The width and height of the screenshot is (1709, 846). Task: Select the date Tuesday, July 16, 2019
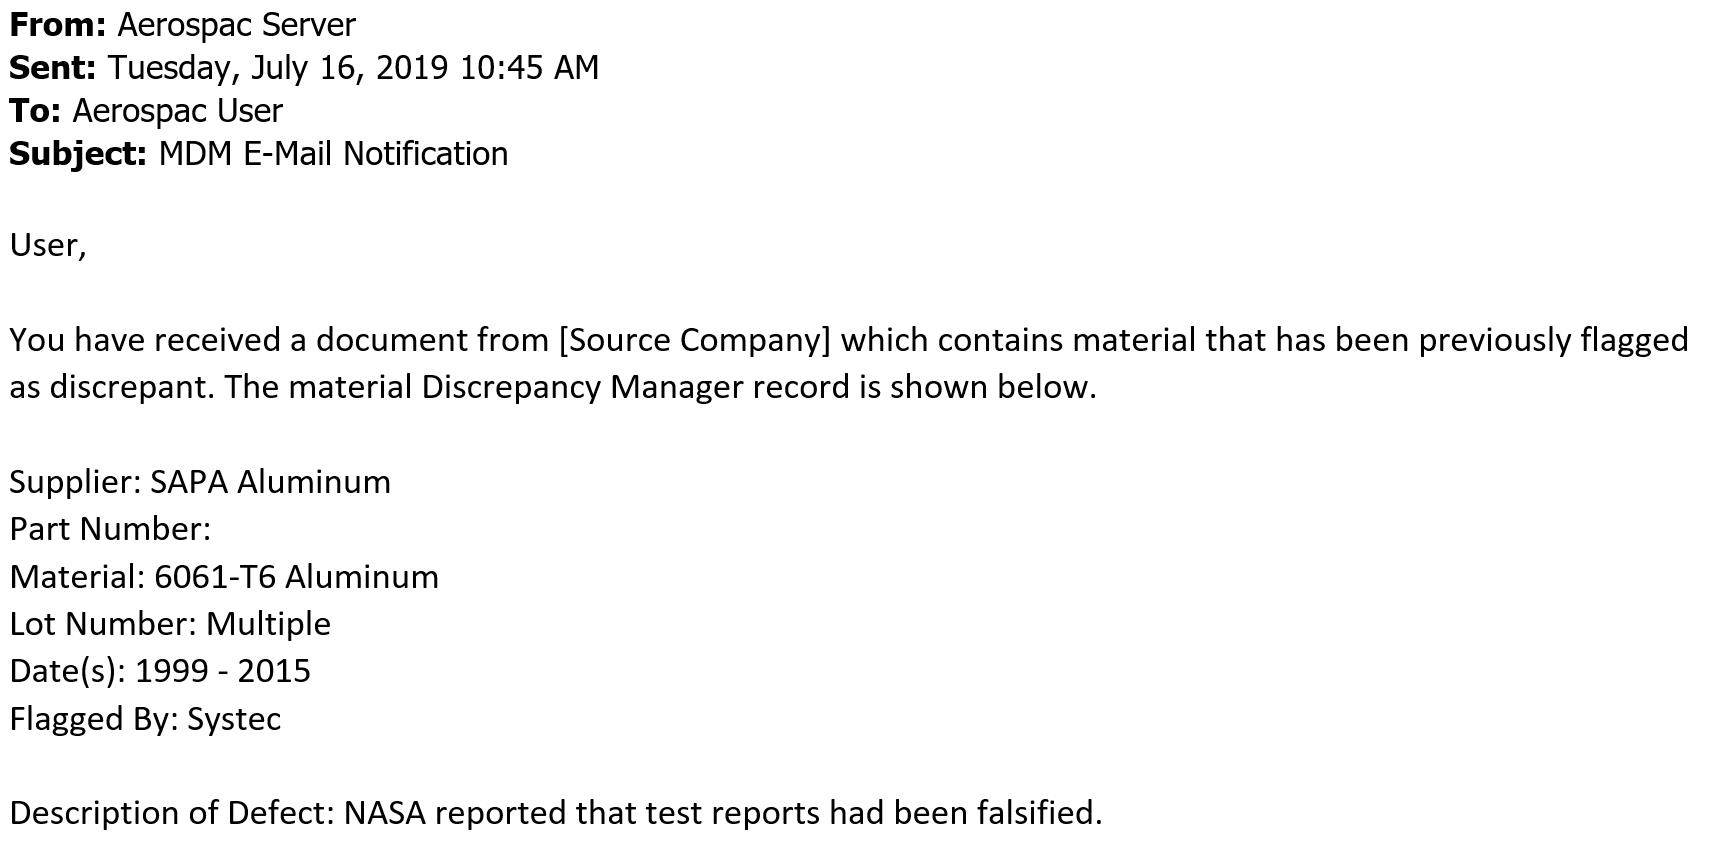pos(278,67)
